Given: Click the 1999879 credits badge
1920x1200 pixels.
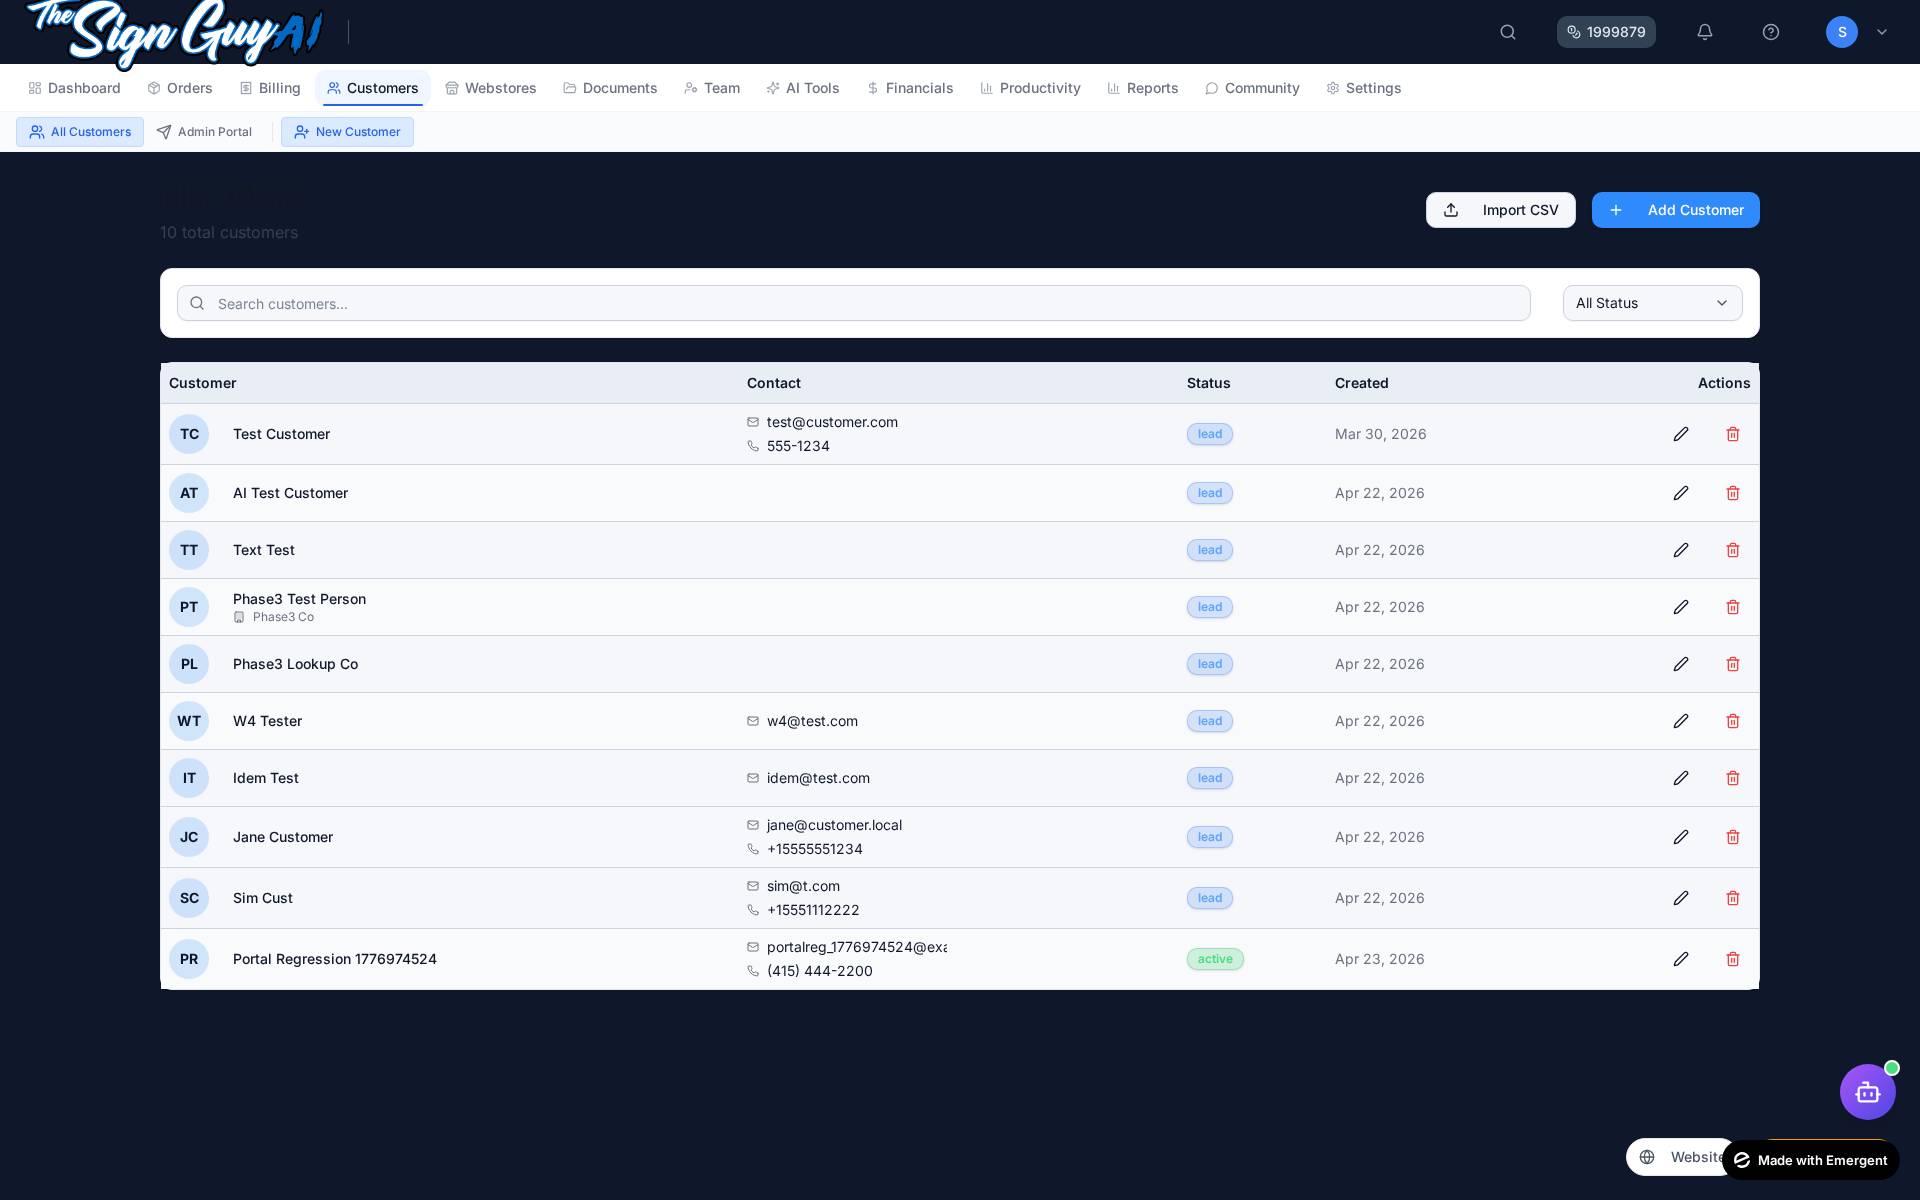Looking at the screenshot, I should [x=1606, y=32].
